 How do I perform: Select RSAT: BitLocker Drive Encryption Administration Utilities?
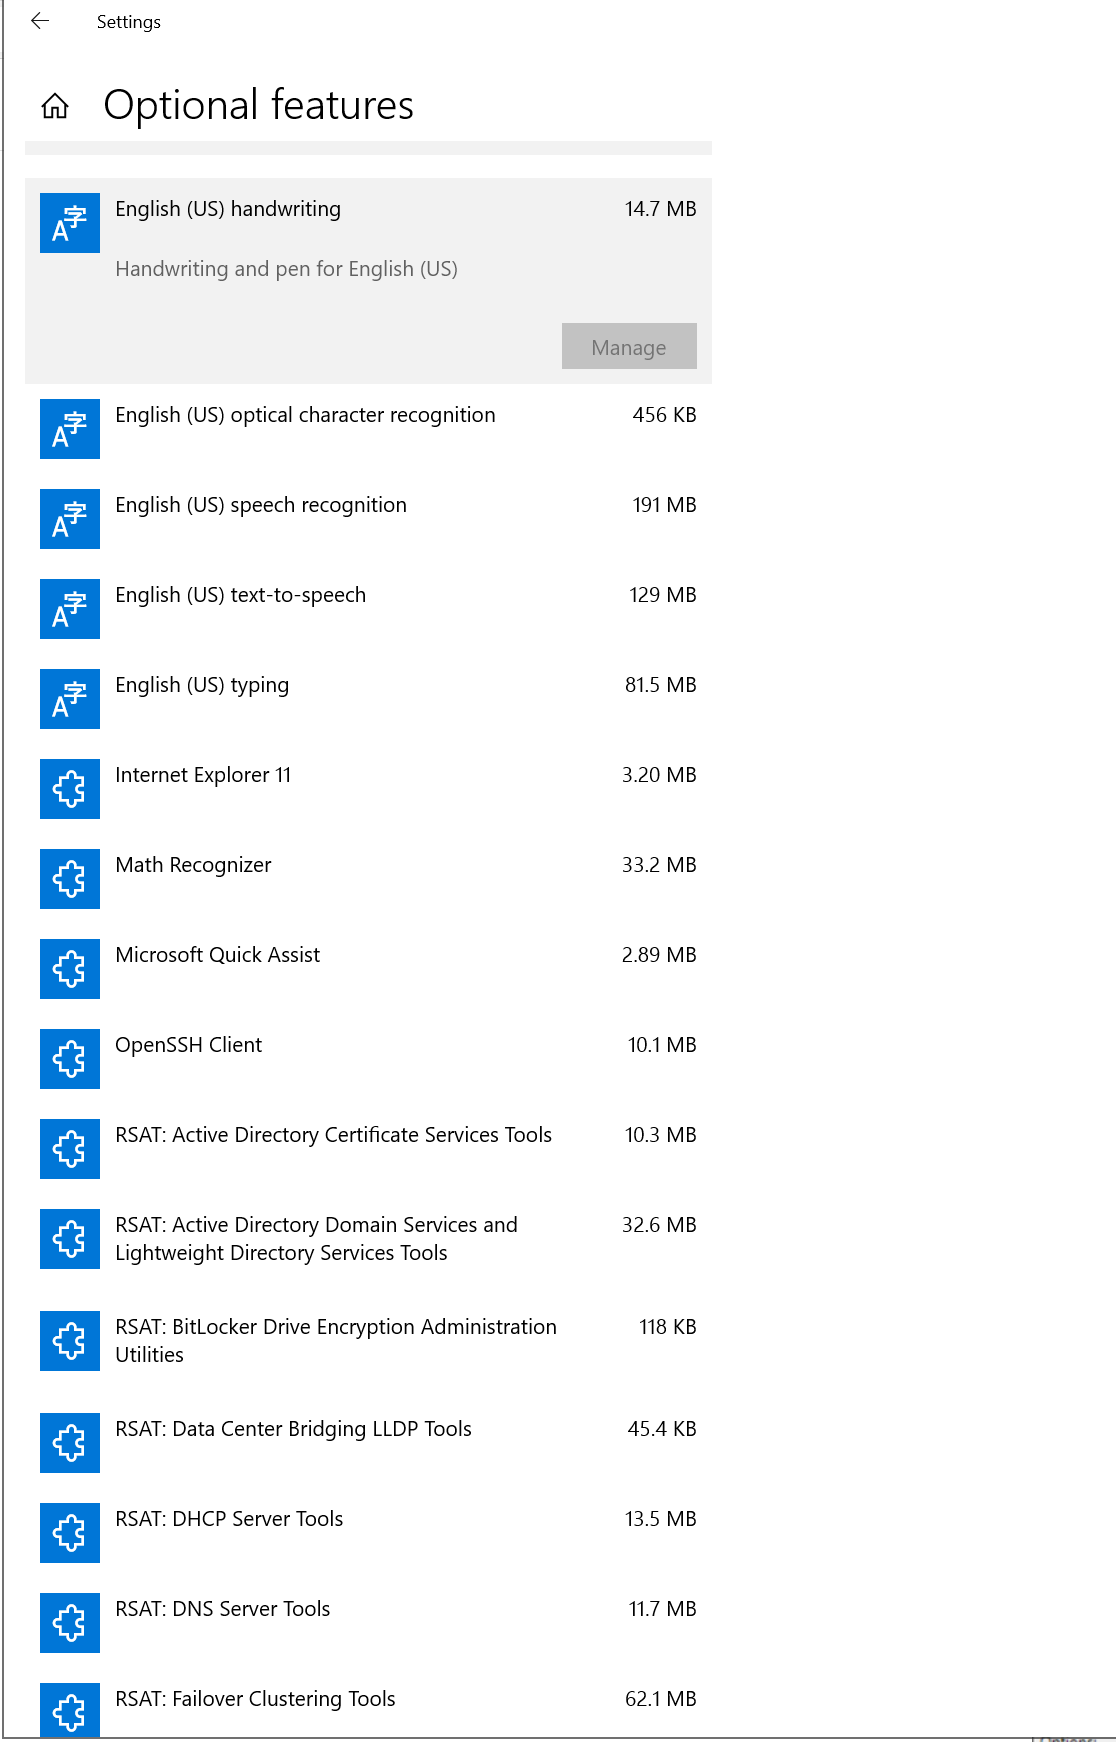coord(335,1340)
